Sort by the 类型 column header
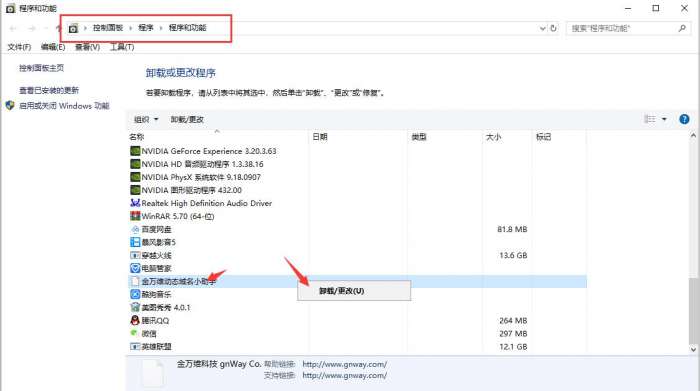This screenshot has height=391, width=700. pos(445,137)
